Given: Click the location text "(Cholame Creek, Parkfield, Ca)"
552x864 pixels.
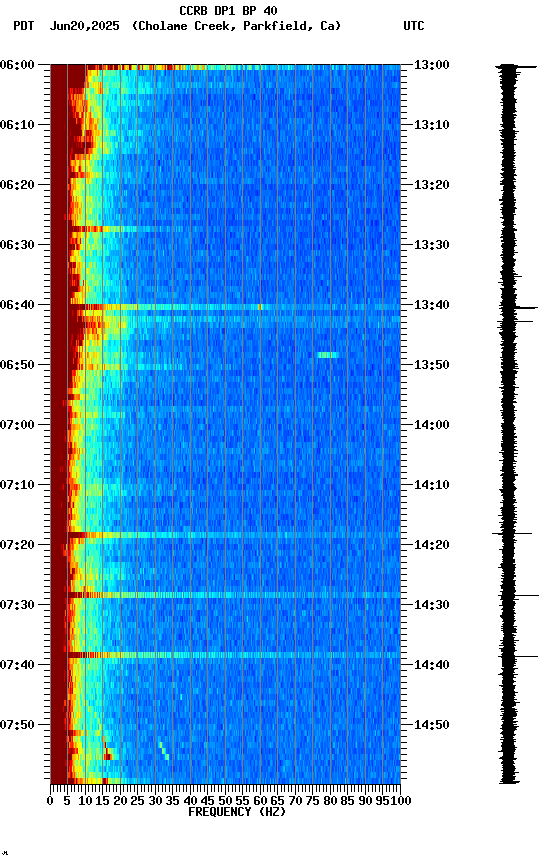Looking at the screenshot, I should tap(236, 26).
